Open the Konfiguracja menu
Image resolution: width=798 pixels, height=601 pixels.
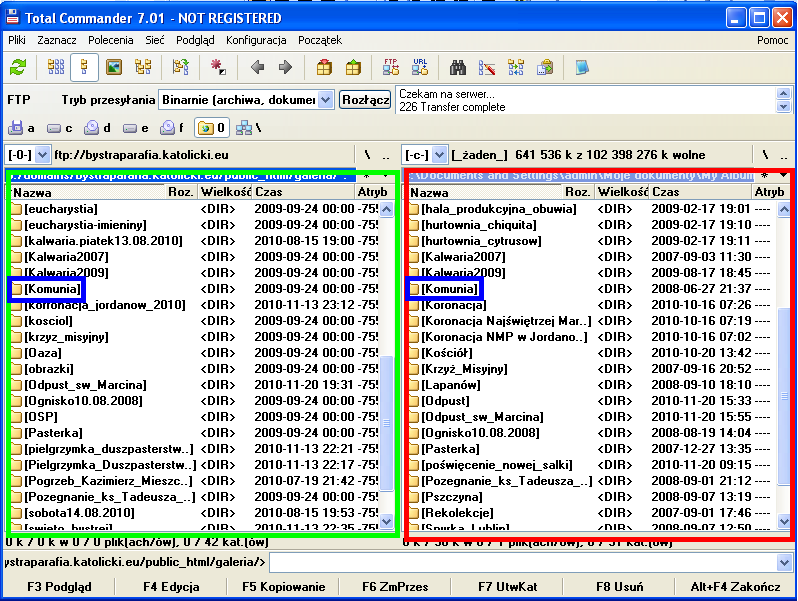pos(256,40)
